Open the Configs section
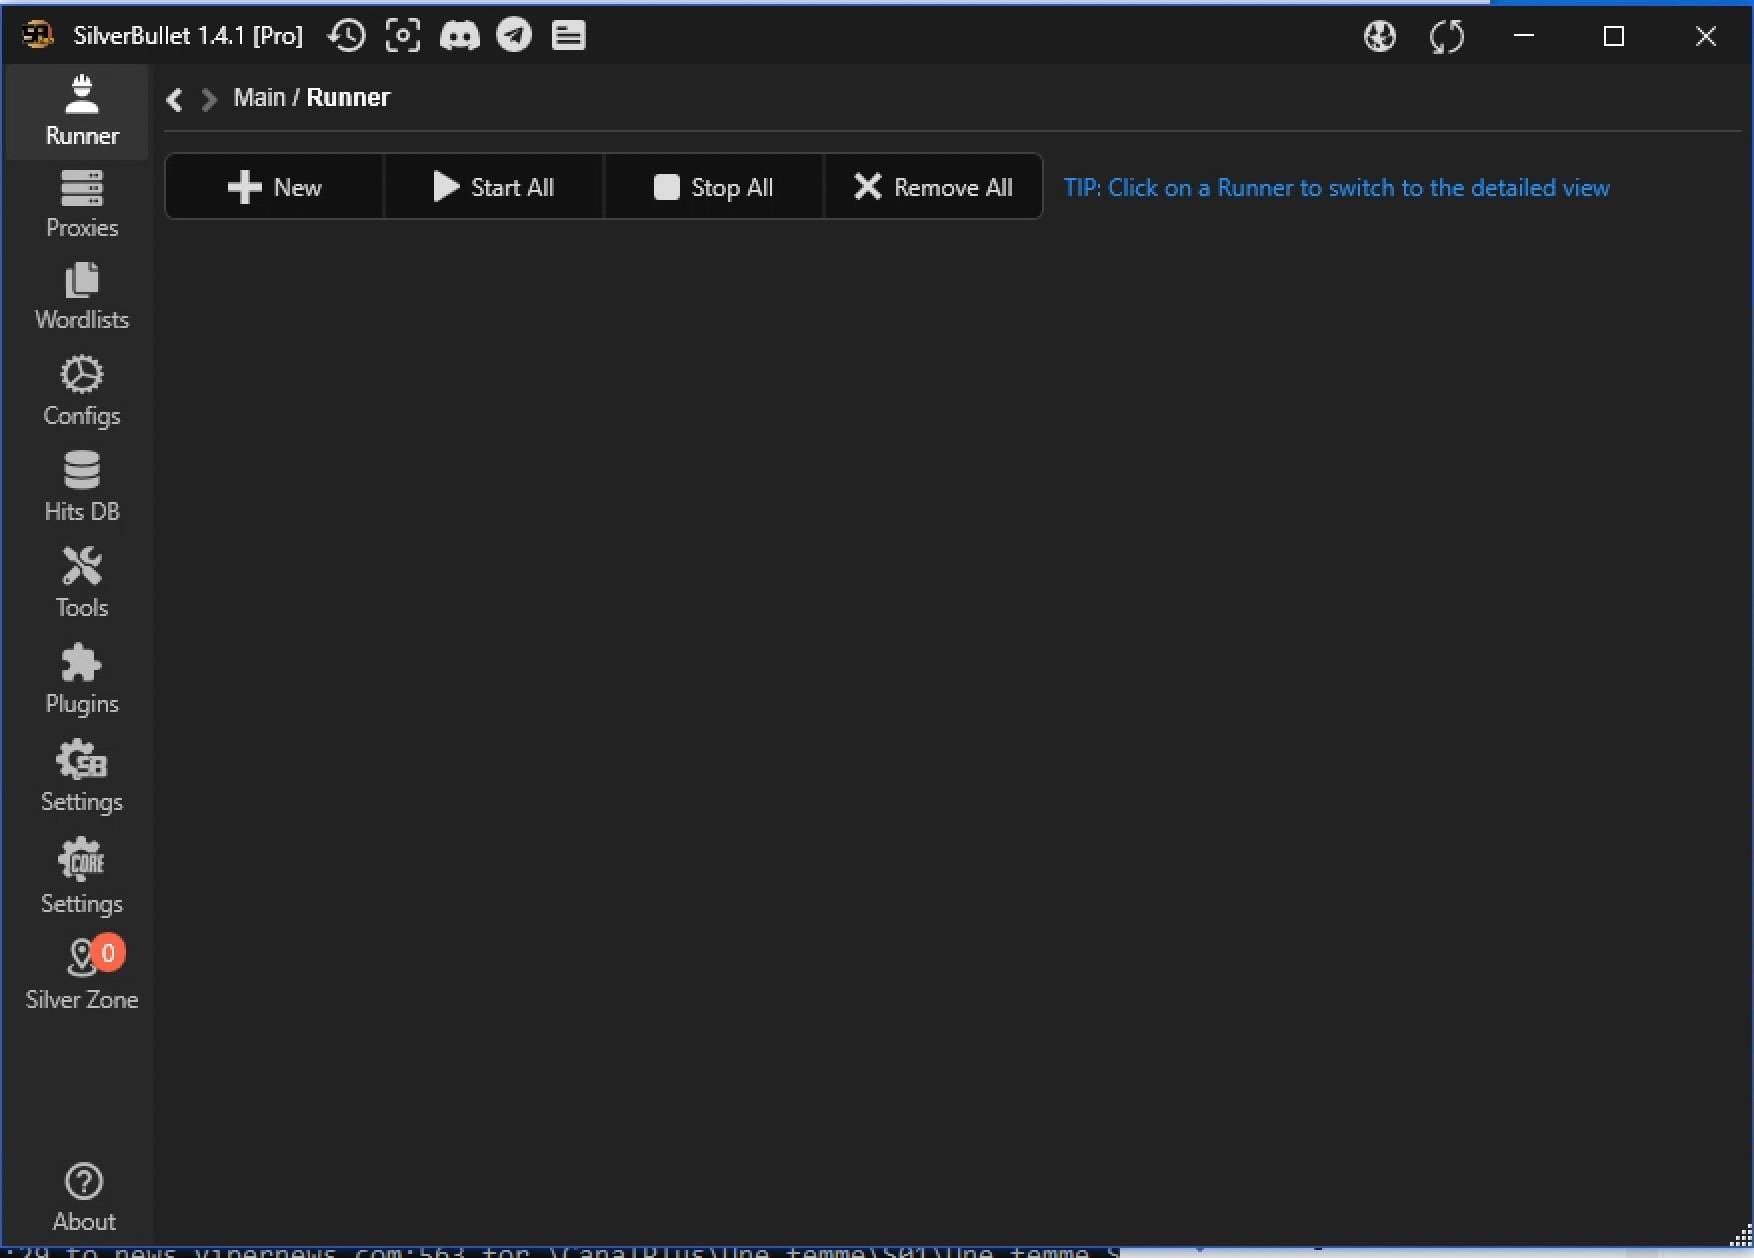 tap(82, 391)
